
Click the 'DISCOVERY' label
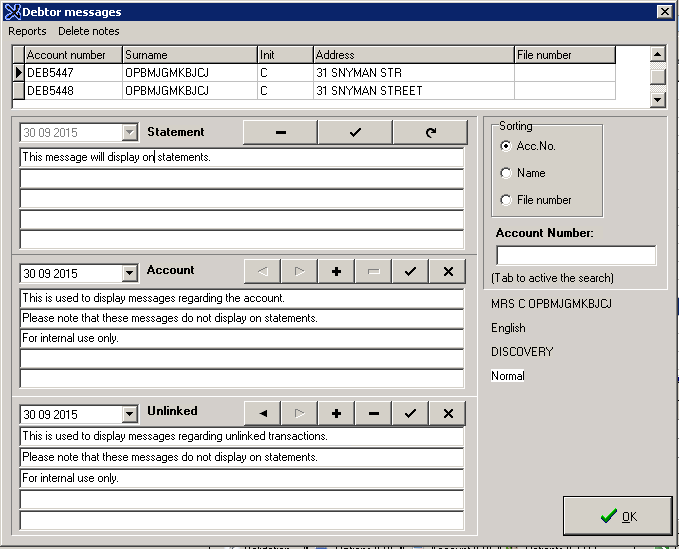point(522,352)
